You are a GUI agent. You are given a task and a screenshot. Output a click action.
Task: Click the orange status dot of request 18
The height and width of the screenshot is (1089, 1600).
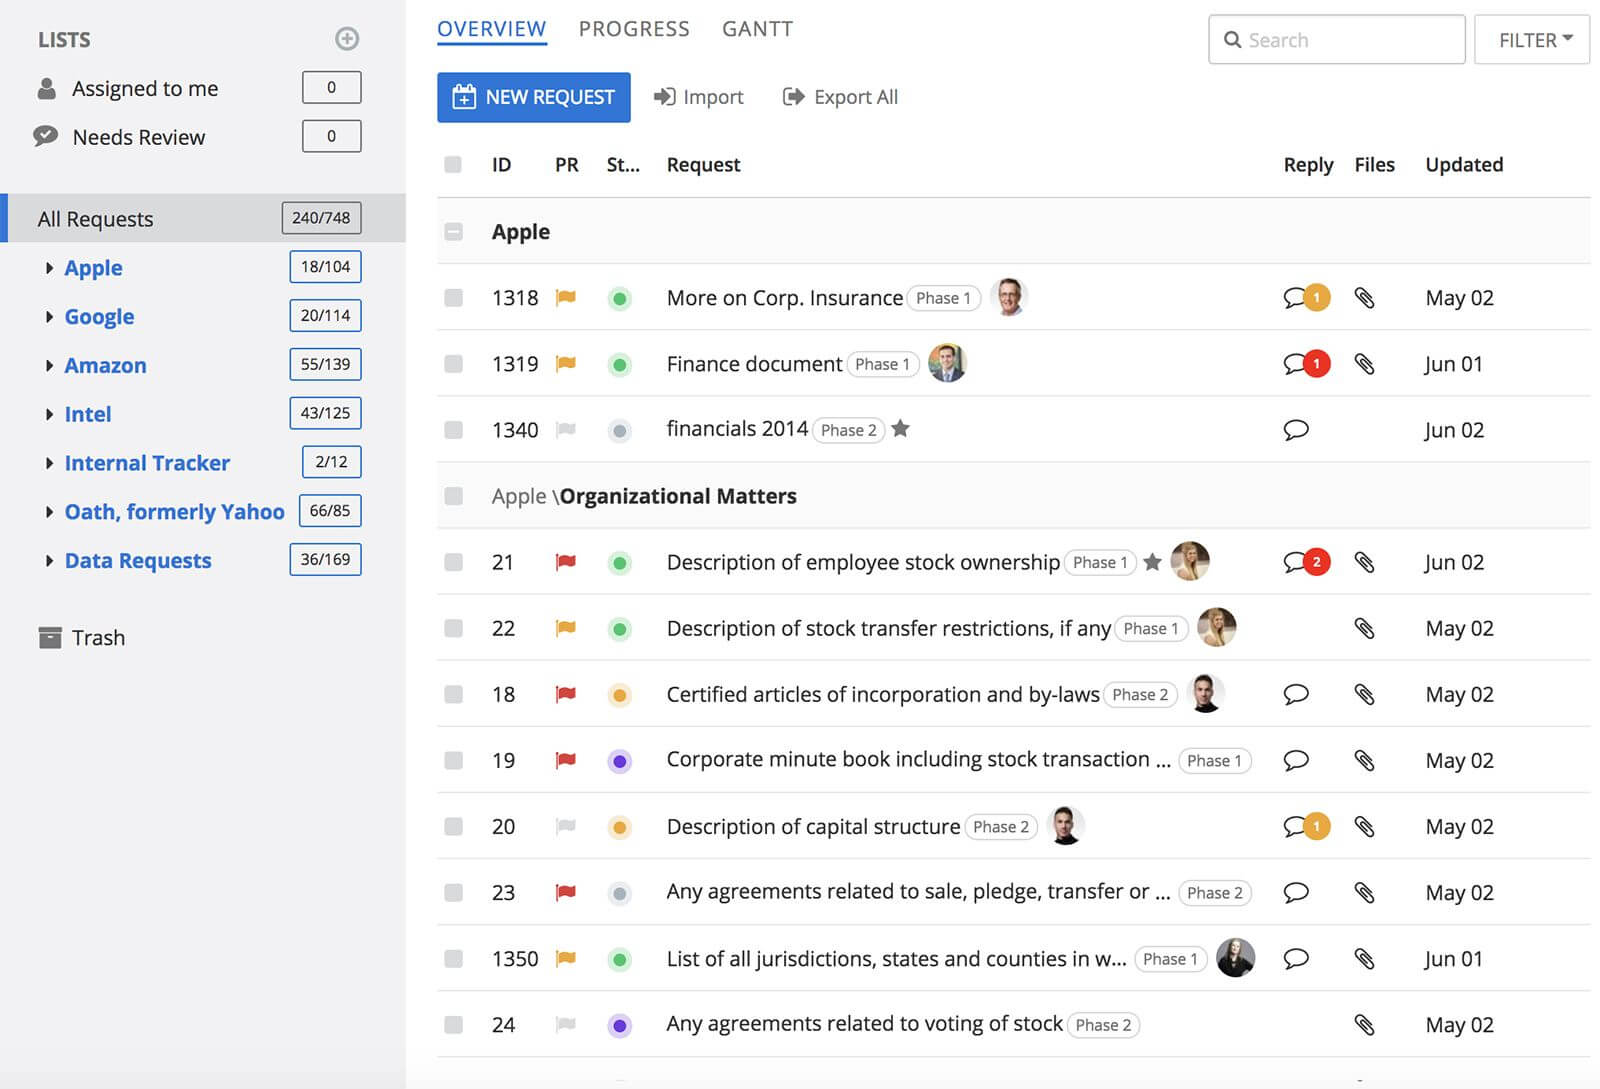tap(620, 694)
